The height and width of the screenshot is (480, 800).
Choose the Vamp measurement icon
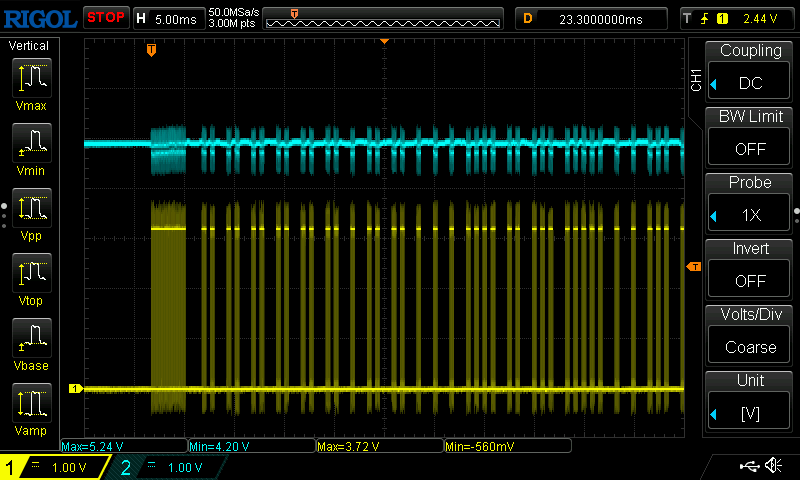(32, 403)
